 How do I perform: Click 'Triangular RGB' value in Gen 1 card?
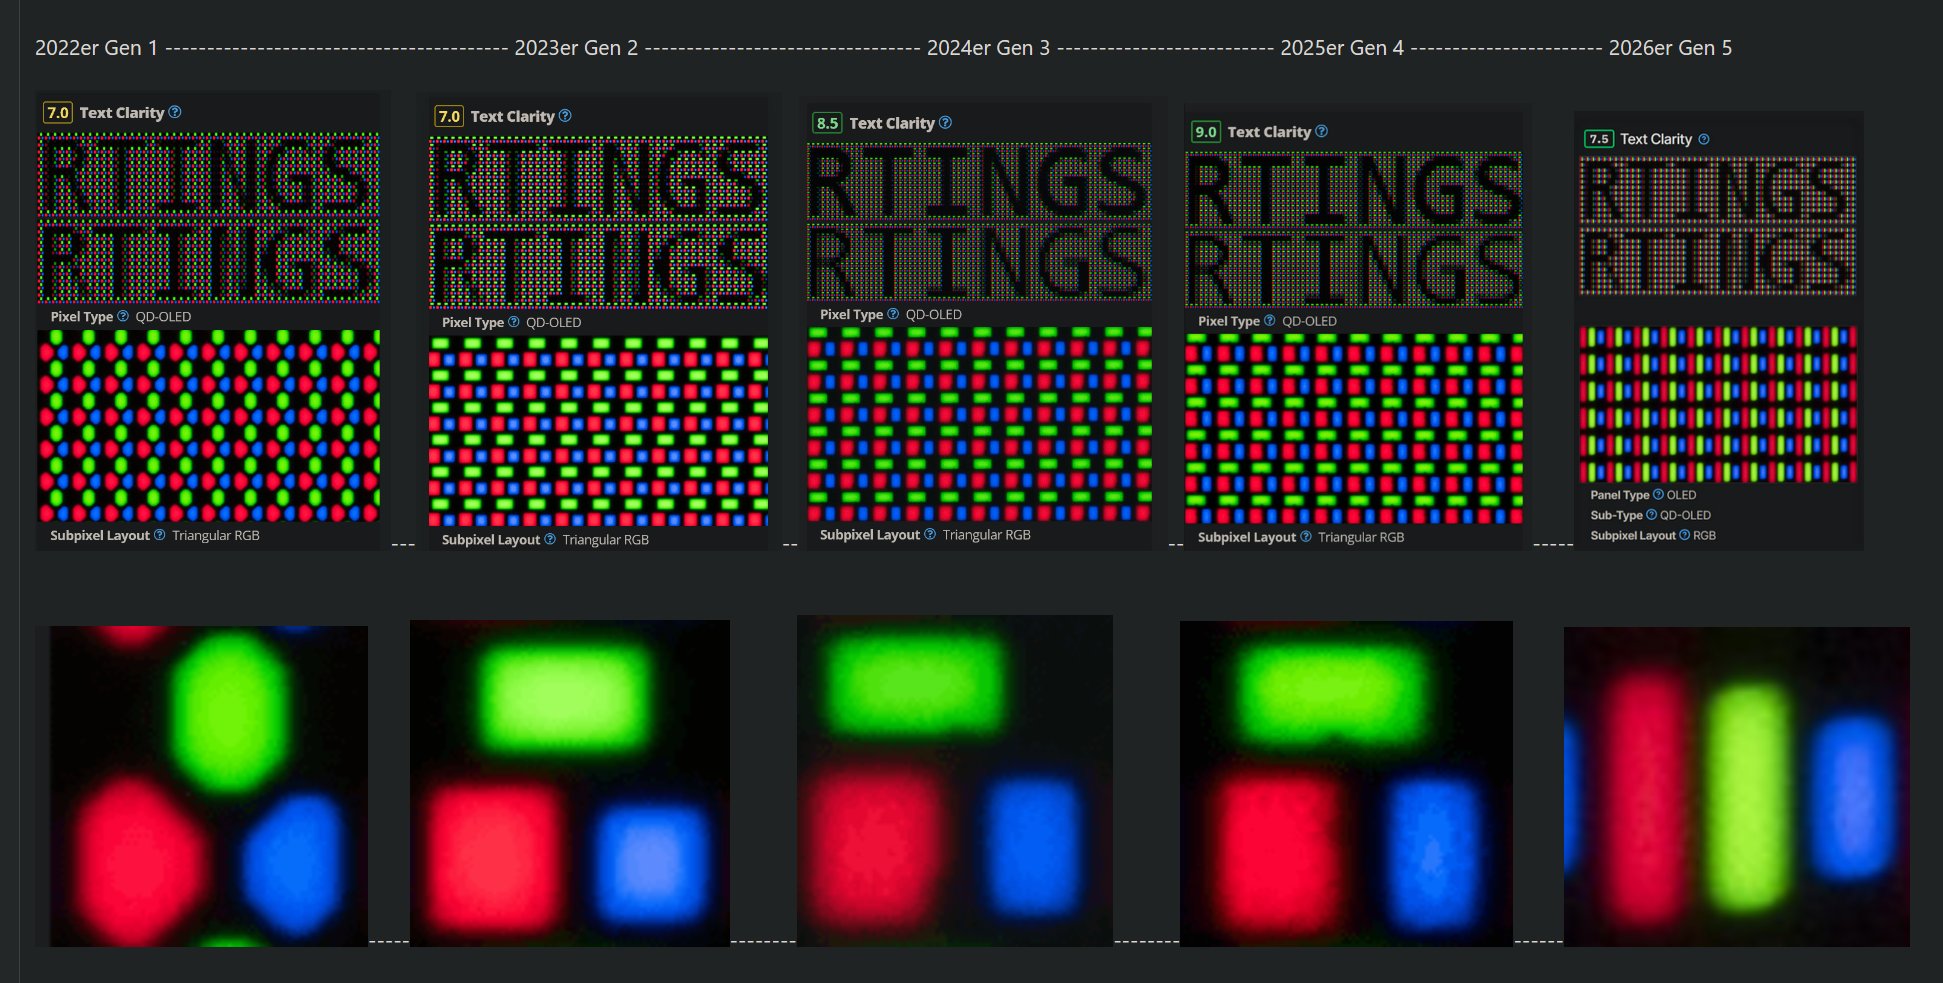coord(216,535)
